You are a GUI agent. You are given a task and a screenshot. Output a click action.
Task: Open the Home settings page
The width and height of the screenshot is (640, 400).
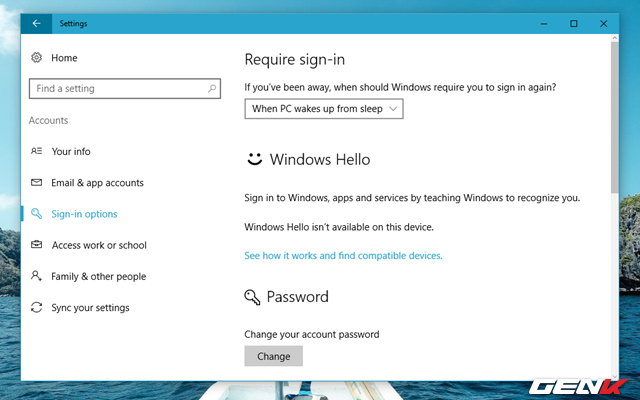tap(64, 58)
